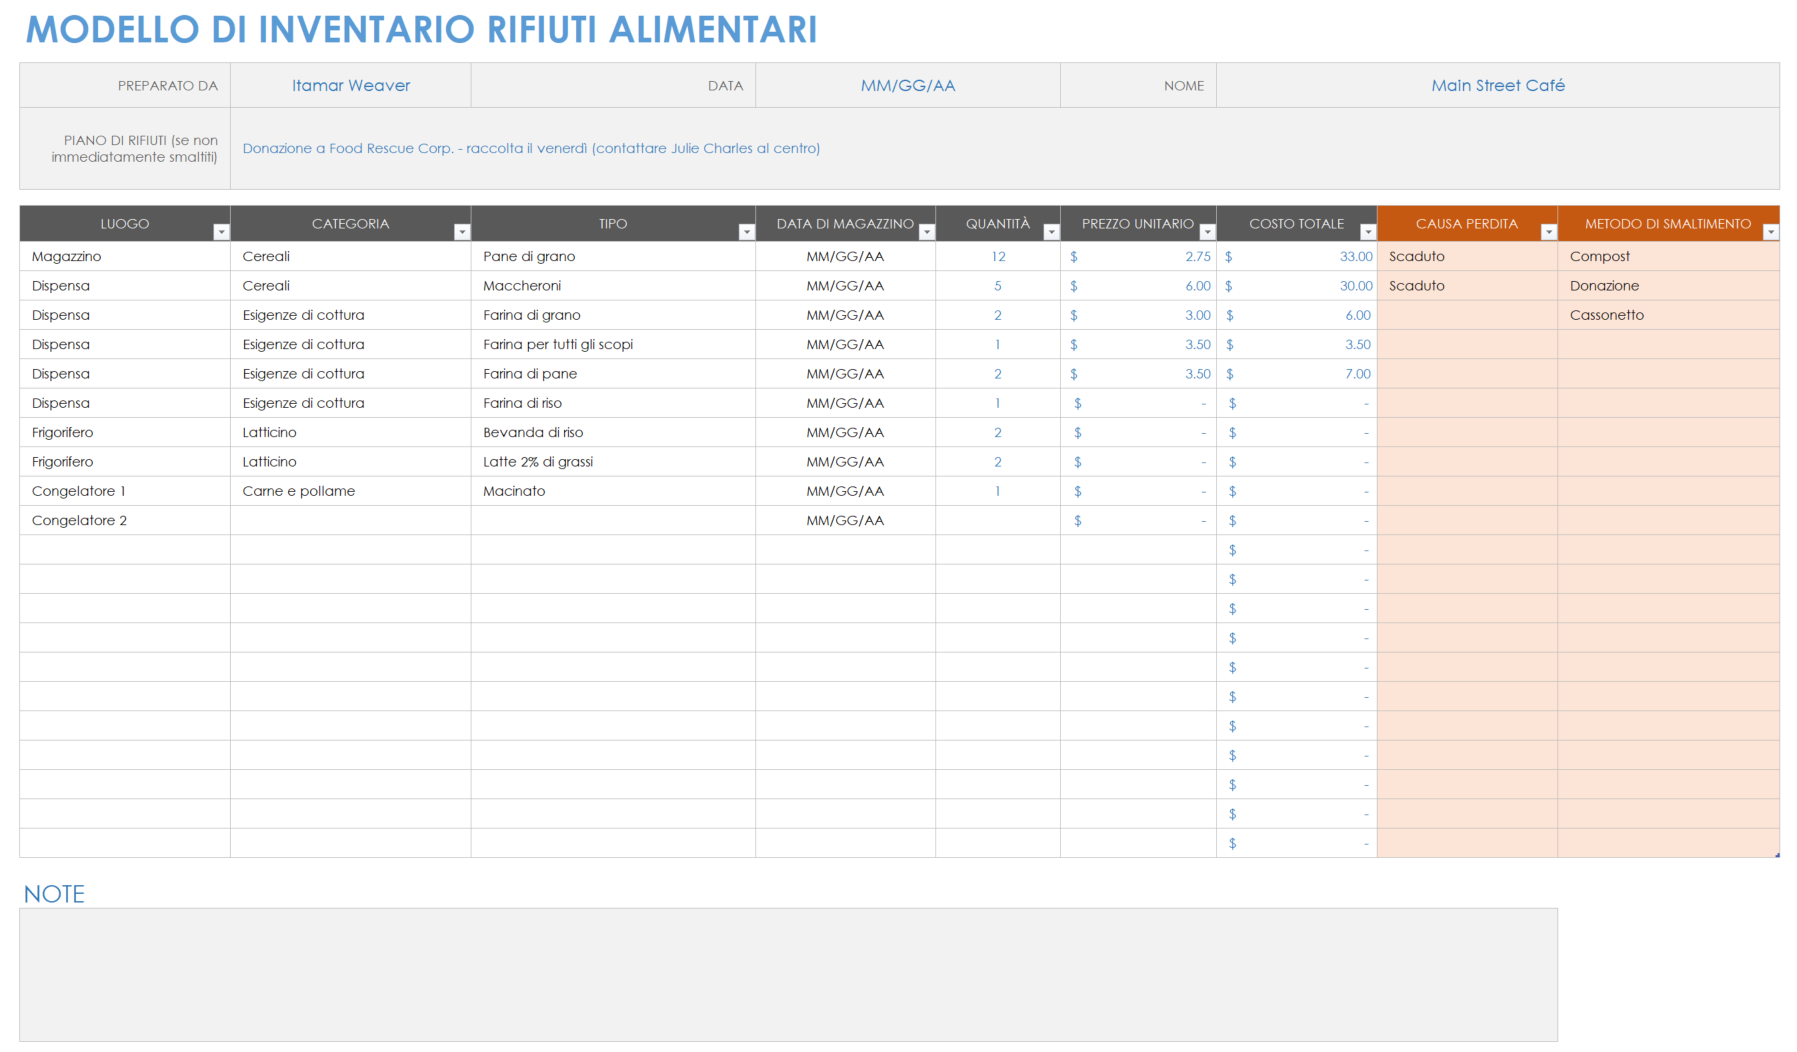Select the quantity 5 cell
The width and height of the screenshot is (1797, 1052).
998,286
